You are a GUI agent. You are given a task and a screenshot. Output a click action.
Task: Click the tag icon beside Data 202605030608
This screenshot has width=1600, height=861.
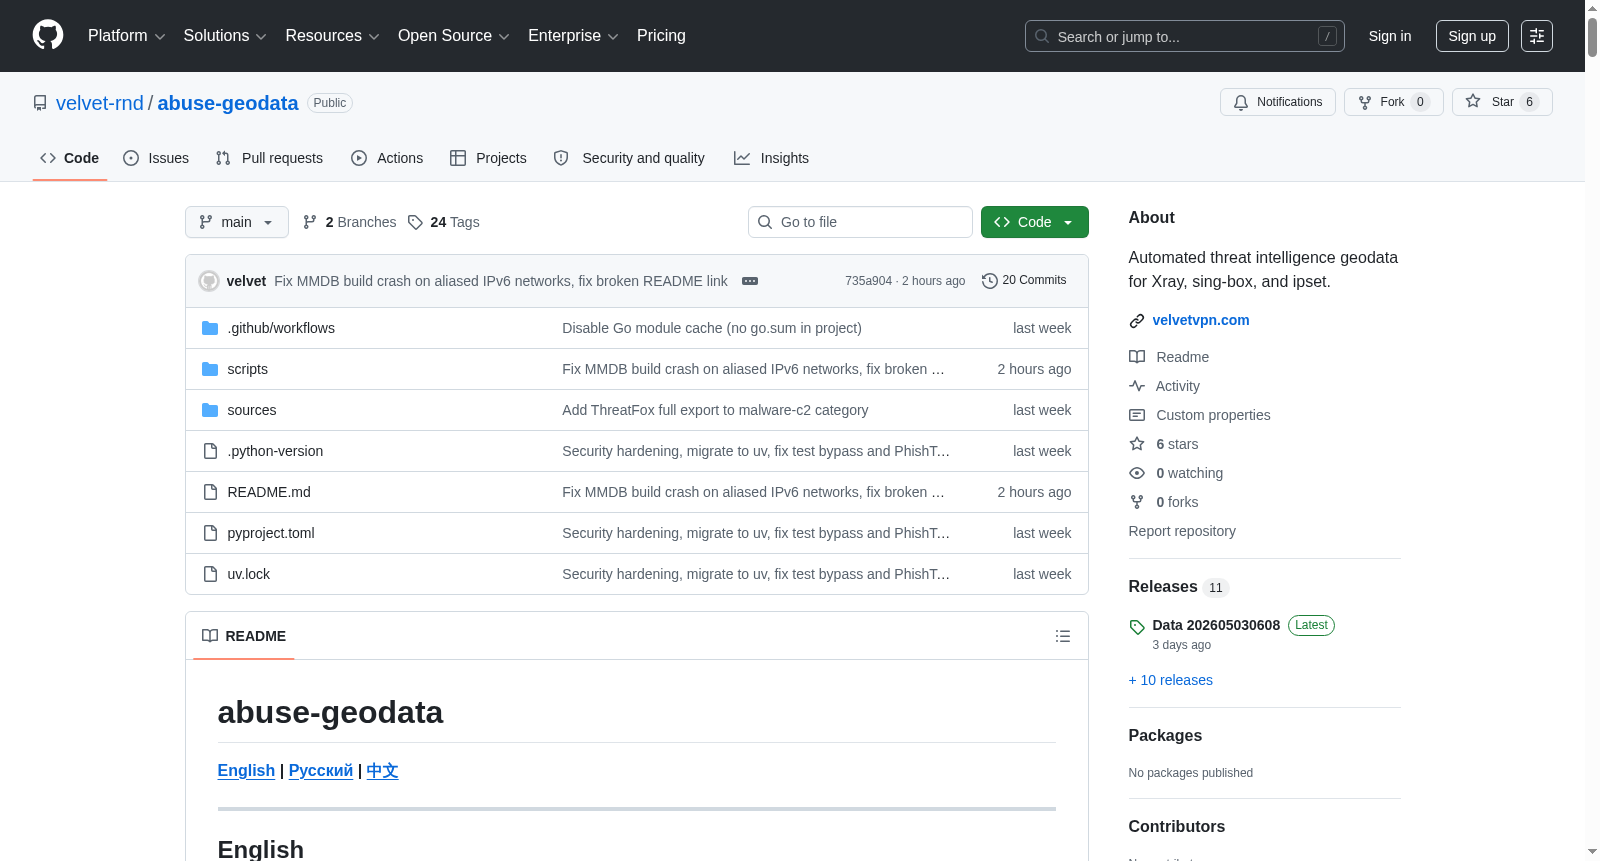[1137, 627]
